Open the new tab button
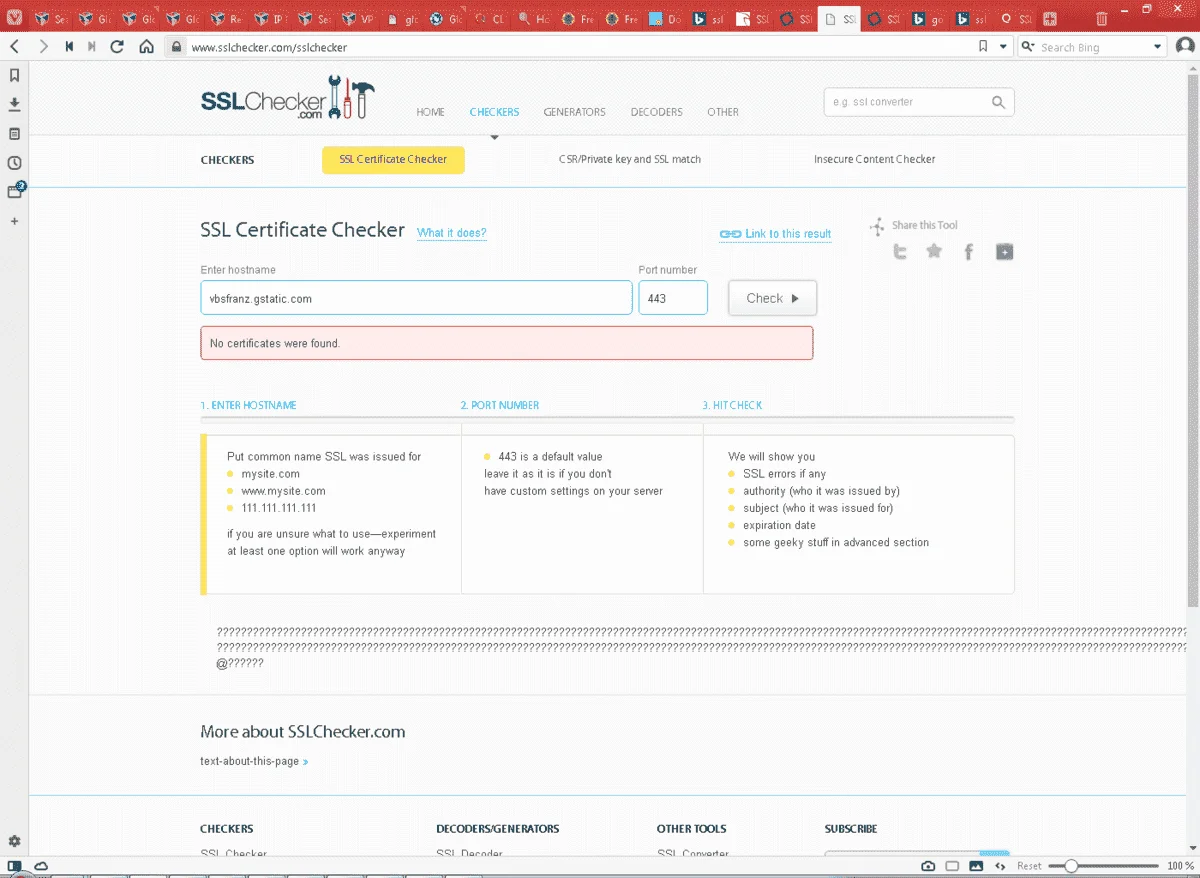This screenshot has width=1200, height=878. pyautogui.click(x=1049, y=18)
